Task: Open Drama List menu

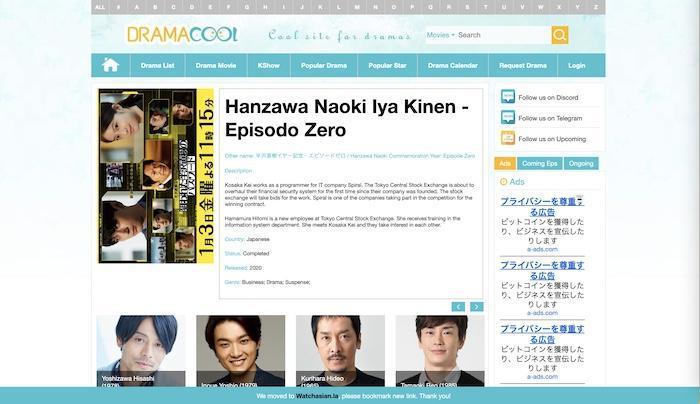Action: tap(157, 65)
